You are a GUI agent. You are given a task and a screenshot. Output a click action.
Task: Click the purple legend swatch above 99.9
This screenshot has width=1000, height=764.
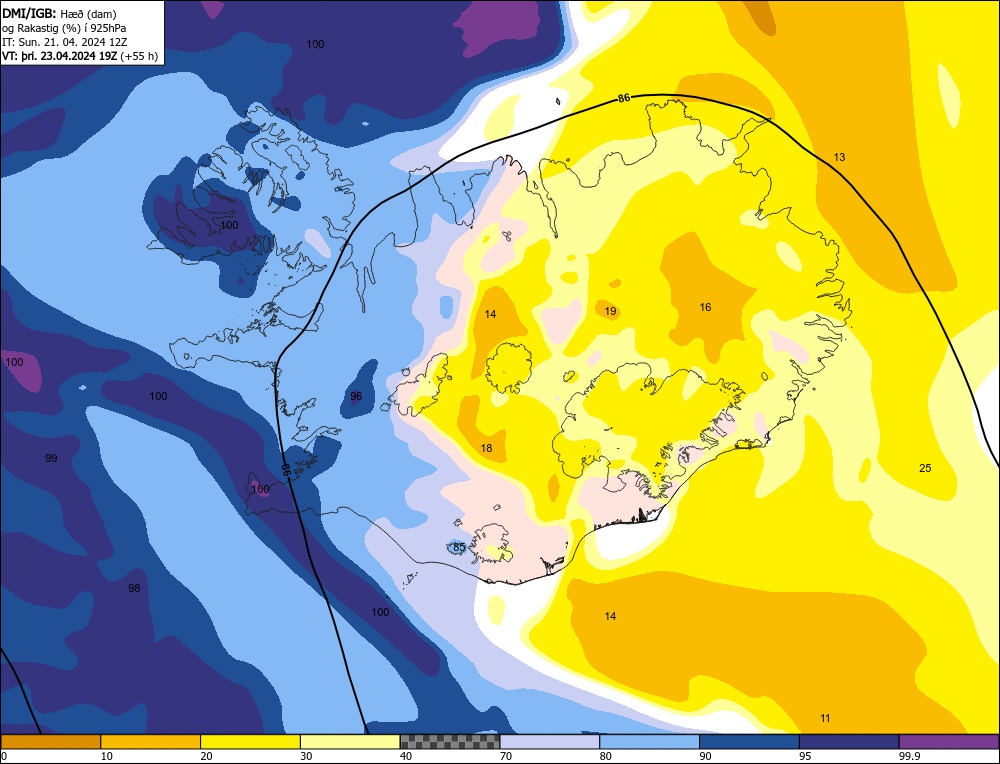[x=949, y=742]
